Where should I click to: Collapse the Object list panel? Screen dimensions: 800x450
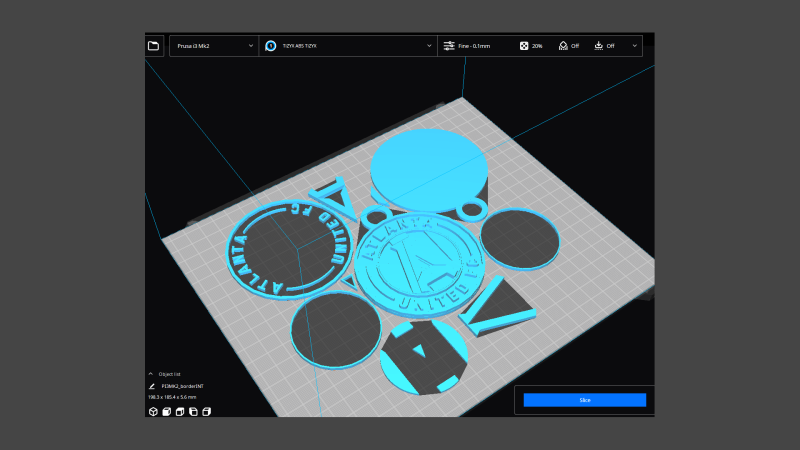[x=151, y=374]
